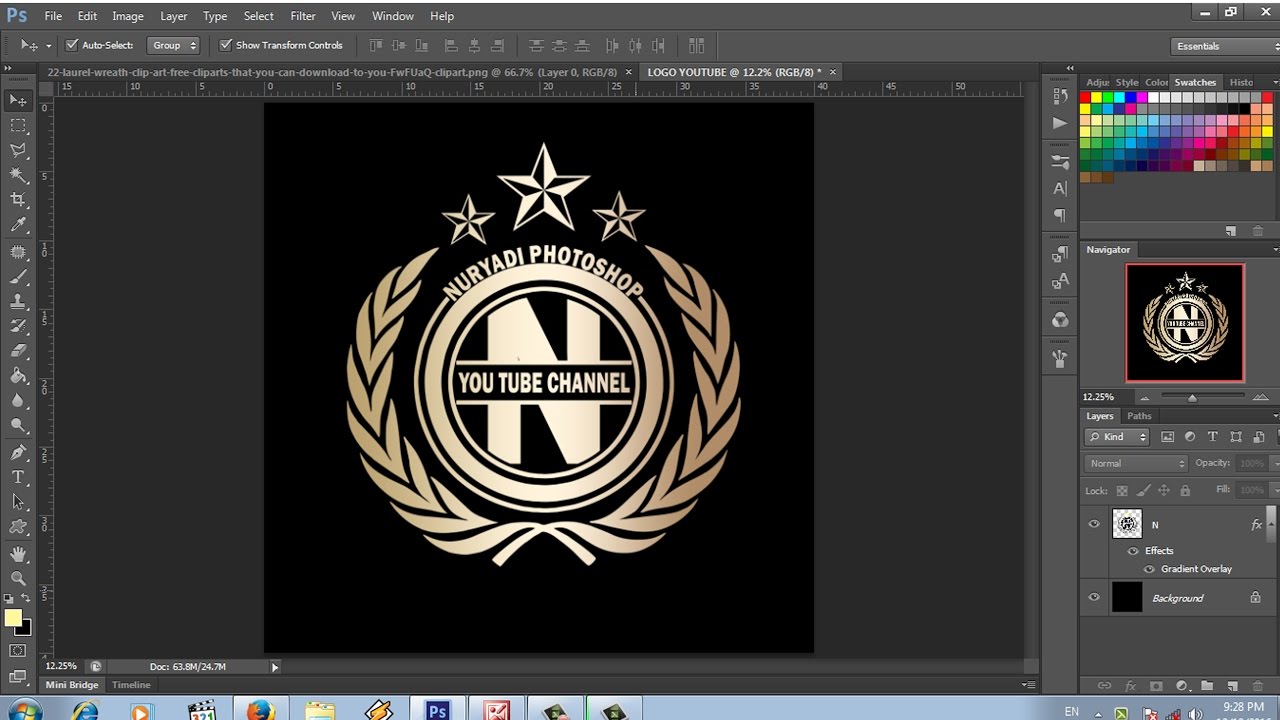Viewport: 1280px width, 720px height.
Task: Open the Timeline tab
Action: click(x=131, y=685)
